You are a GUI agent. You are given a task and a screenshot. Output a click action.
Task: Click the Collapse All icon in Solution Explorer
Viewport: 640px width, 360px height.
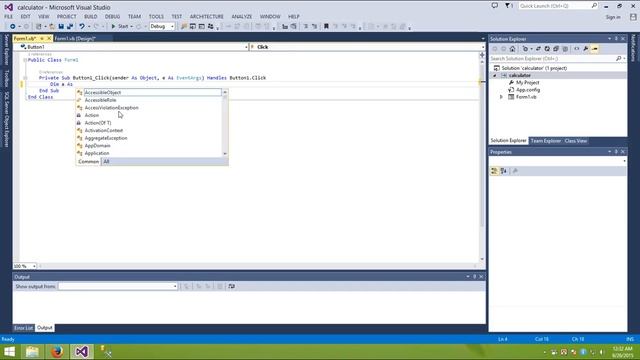[x=556, y=49]
